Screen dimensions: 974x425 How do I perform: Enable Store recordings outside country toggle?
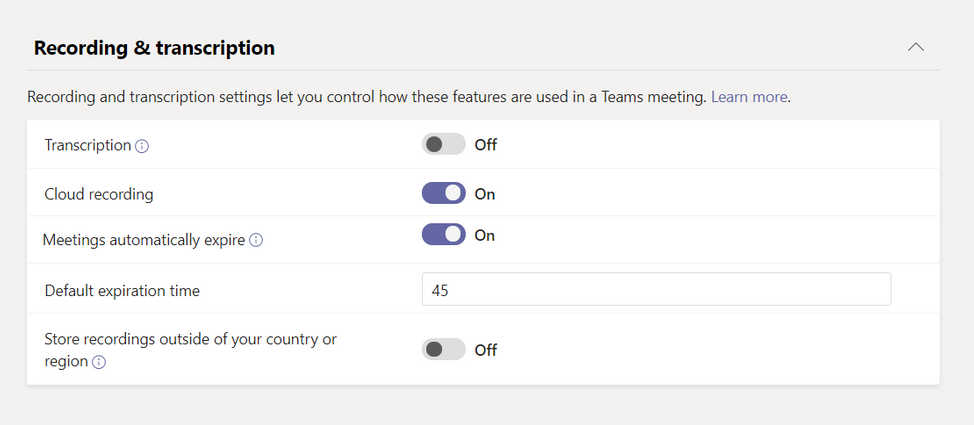444,349
